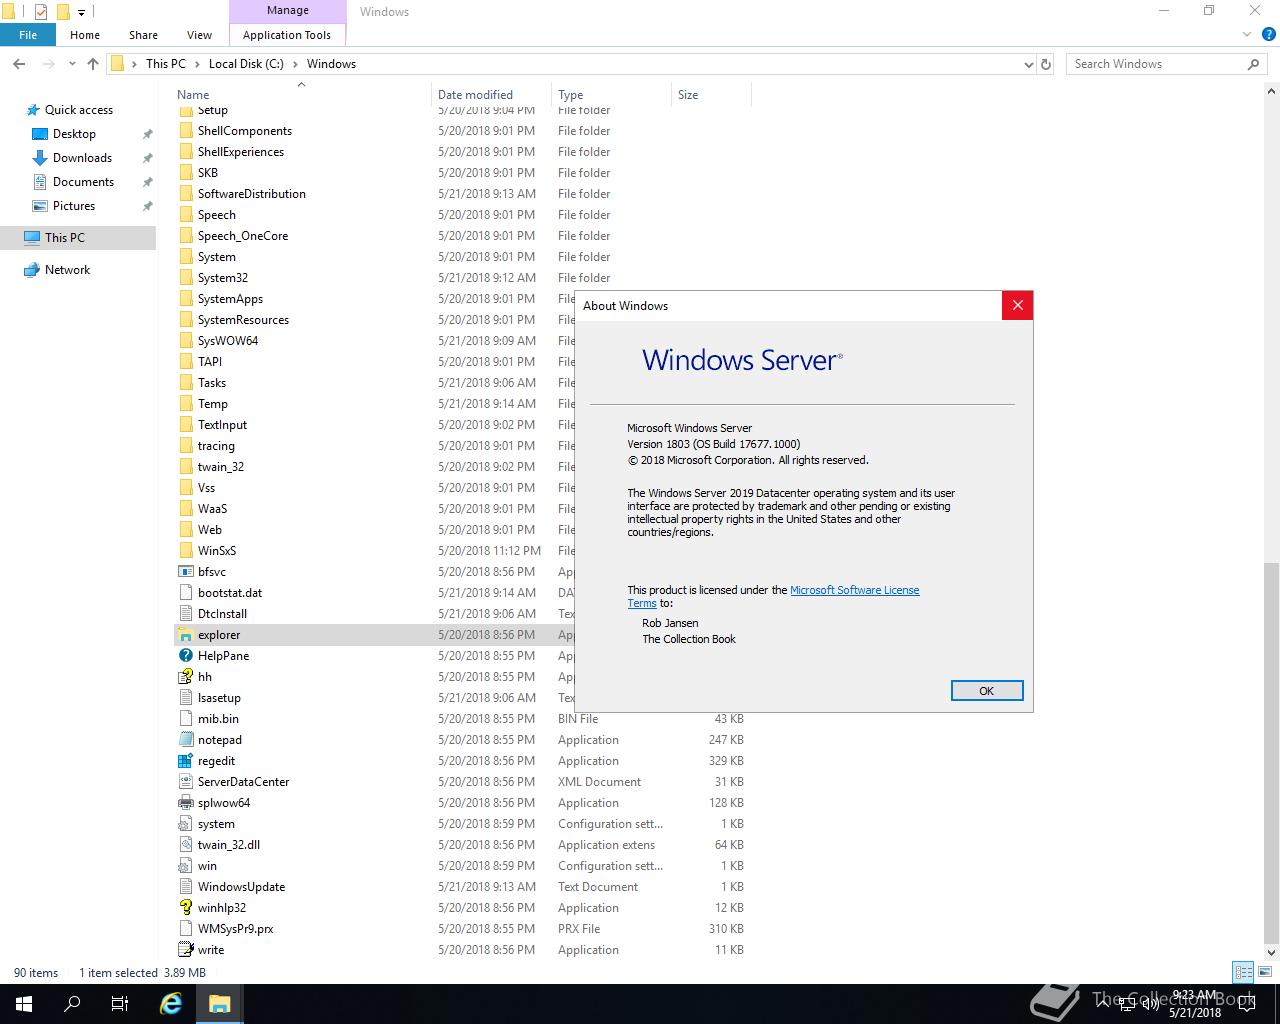Open Downloads in navigation pane

82,158
